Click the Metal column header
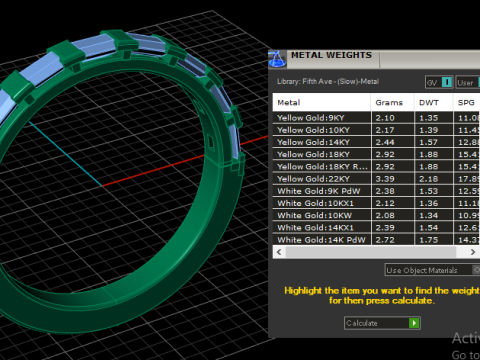This screenshot has width=480, height=360. (321, 102)
